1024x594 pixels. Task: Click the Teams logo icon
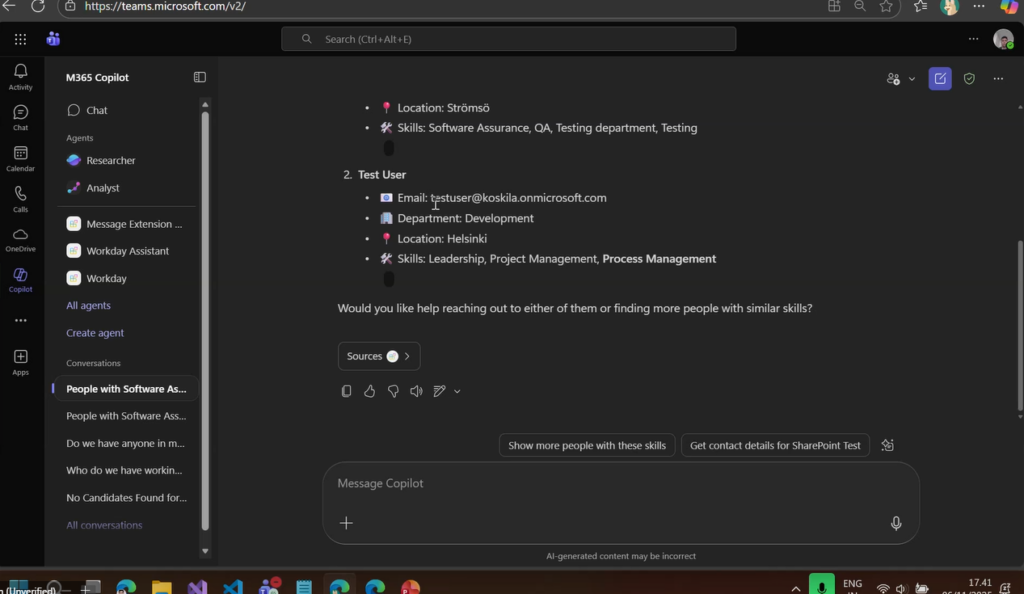[x=53, y=39]
